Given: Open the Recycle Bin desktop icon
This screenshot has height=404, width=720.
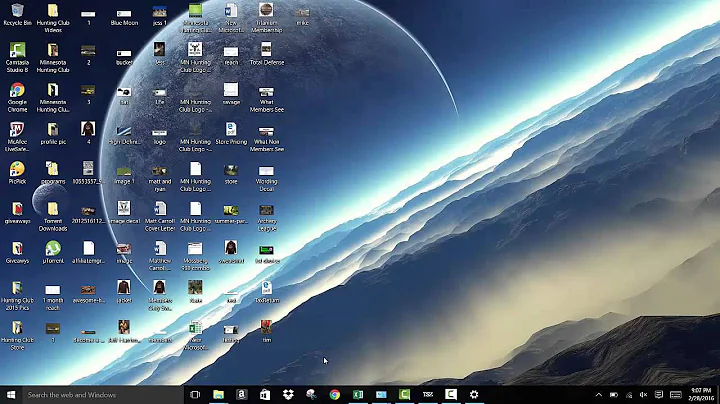Looking at the screenshot, I should 17,15.
